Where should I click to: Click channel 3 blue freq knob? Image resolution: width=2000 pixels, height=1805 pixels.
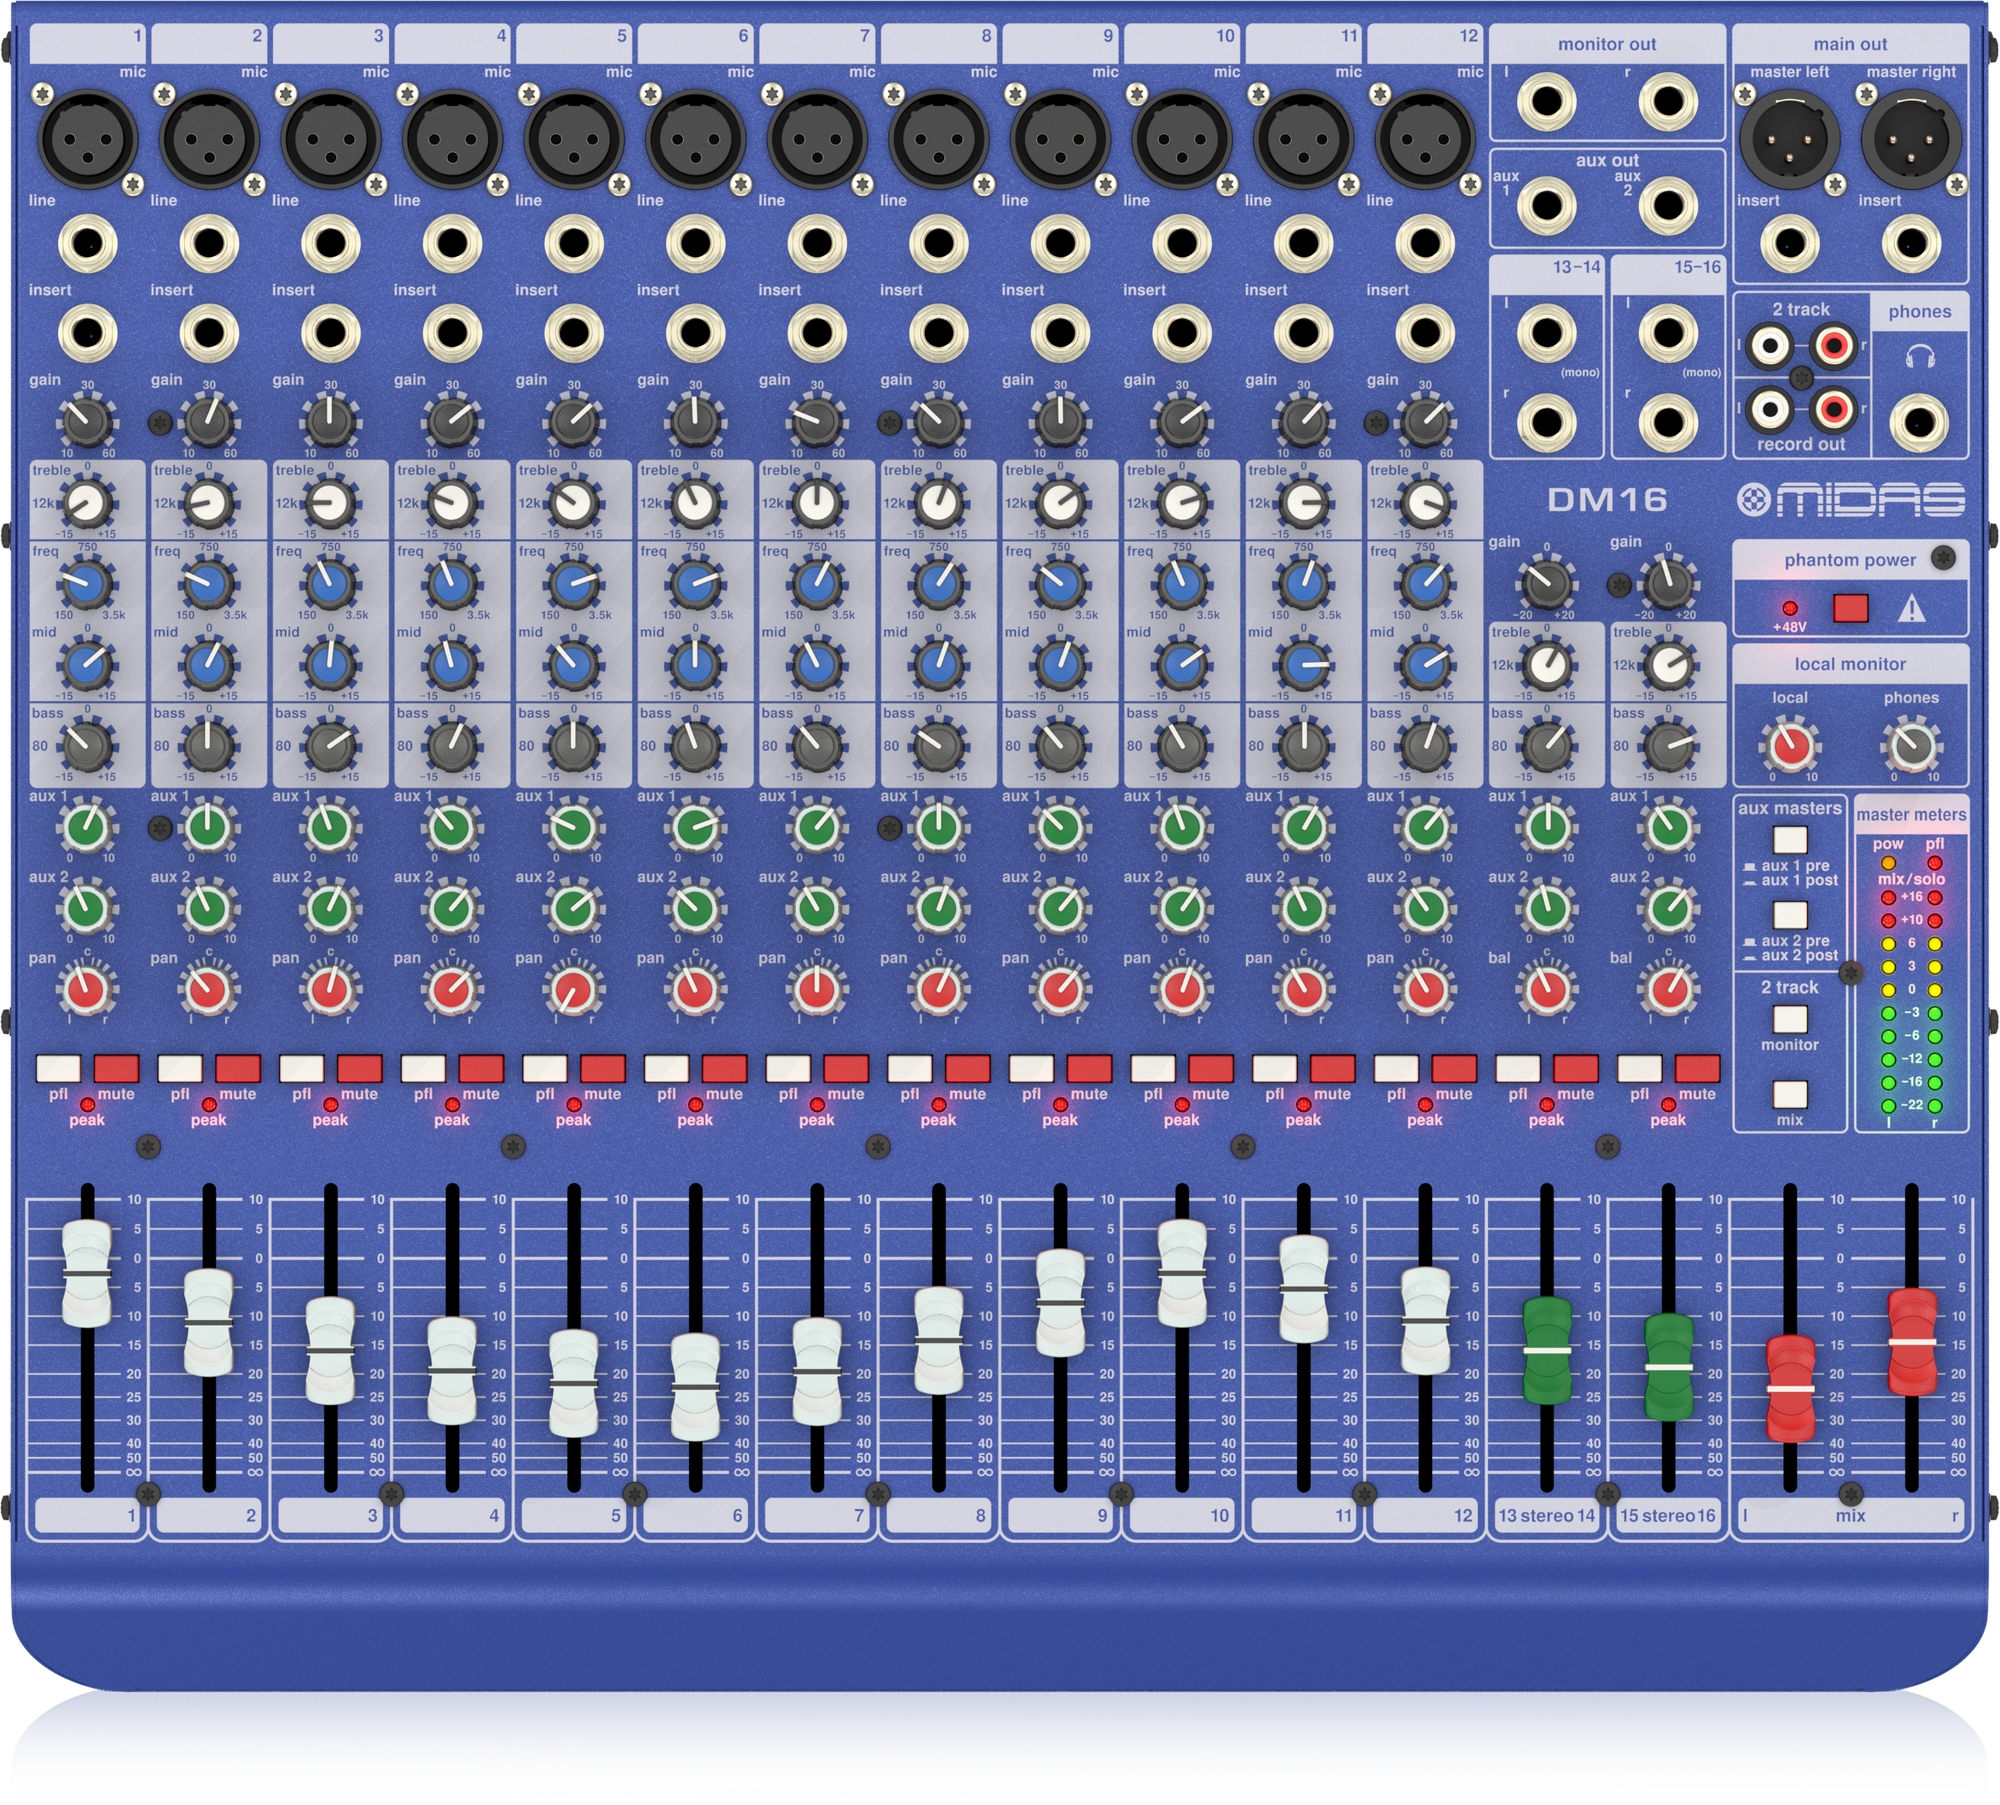330,584
